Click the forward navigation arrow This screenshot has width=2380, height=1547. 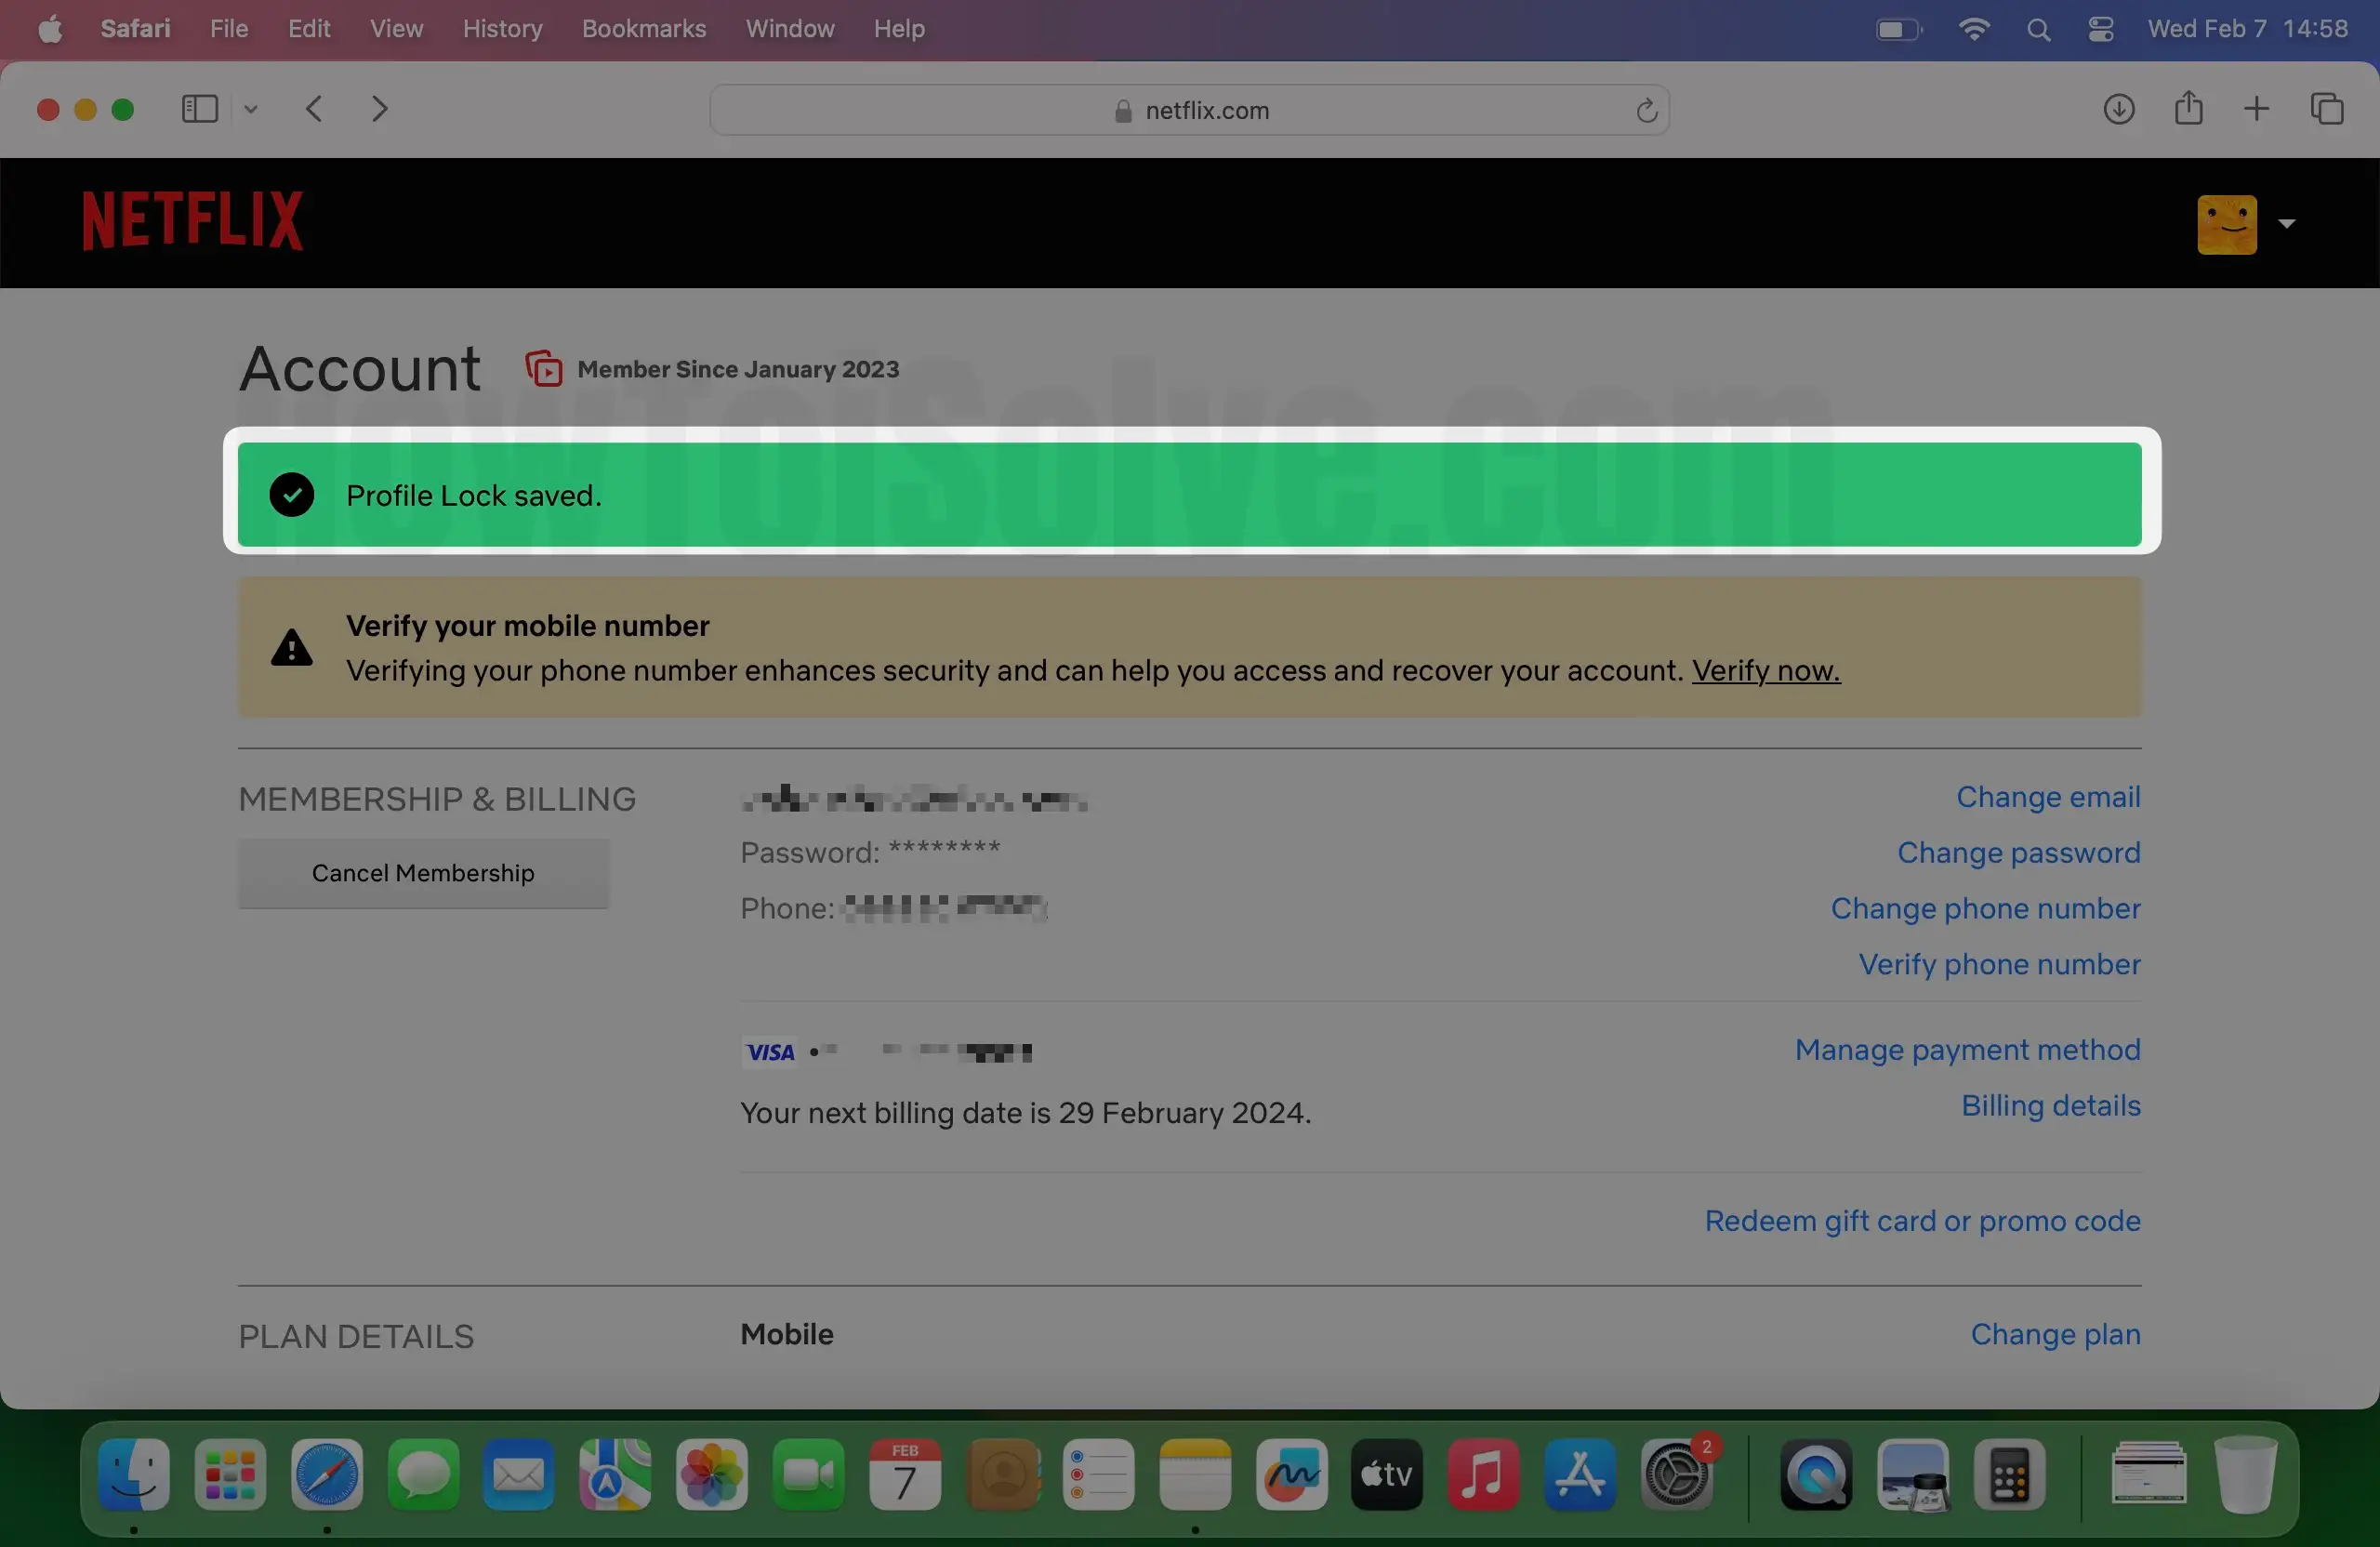379,109
